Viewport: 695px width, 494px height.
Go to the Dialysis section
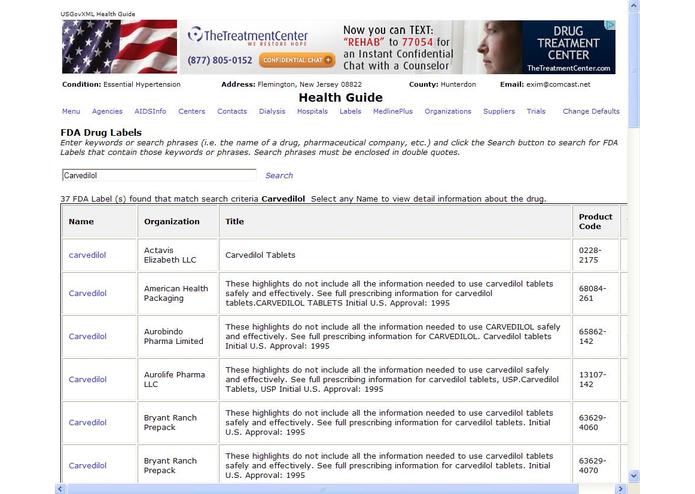pos(272,111)
